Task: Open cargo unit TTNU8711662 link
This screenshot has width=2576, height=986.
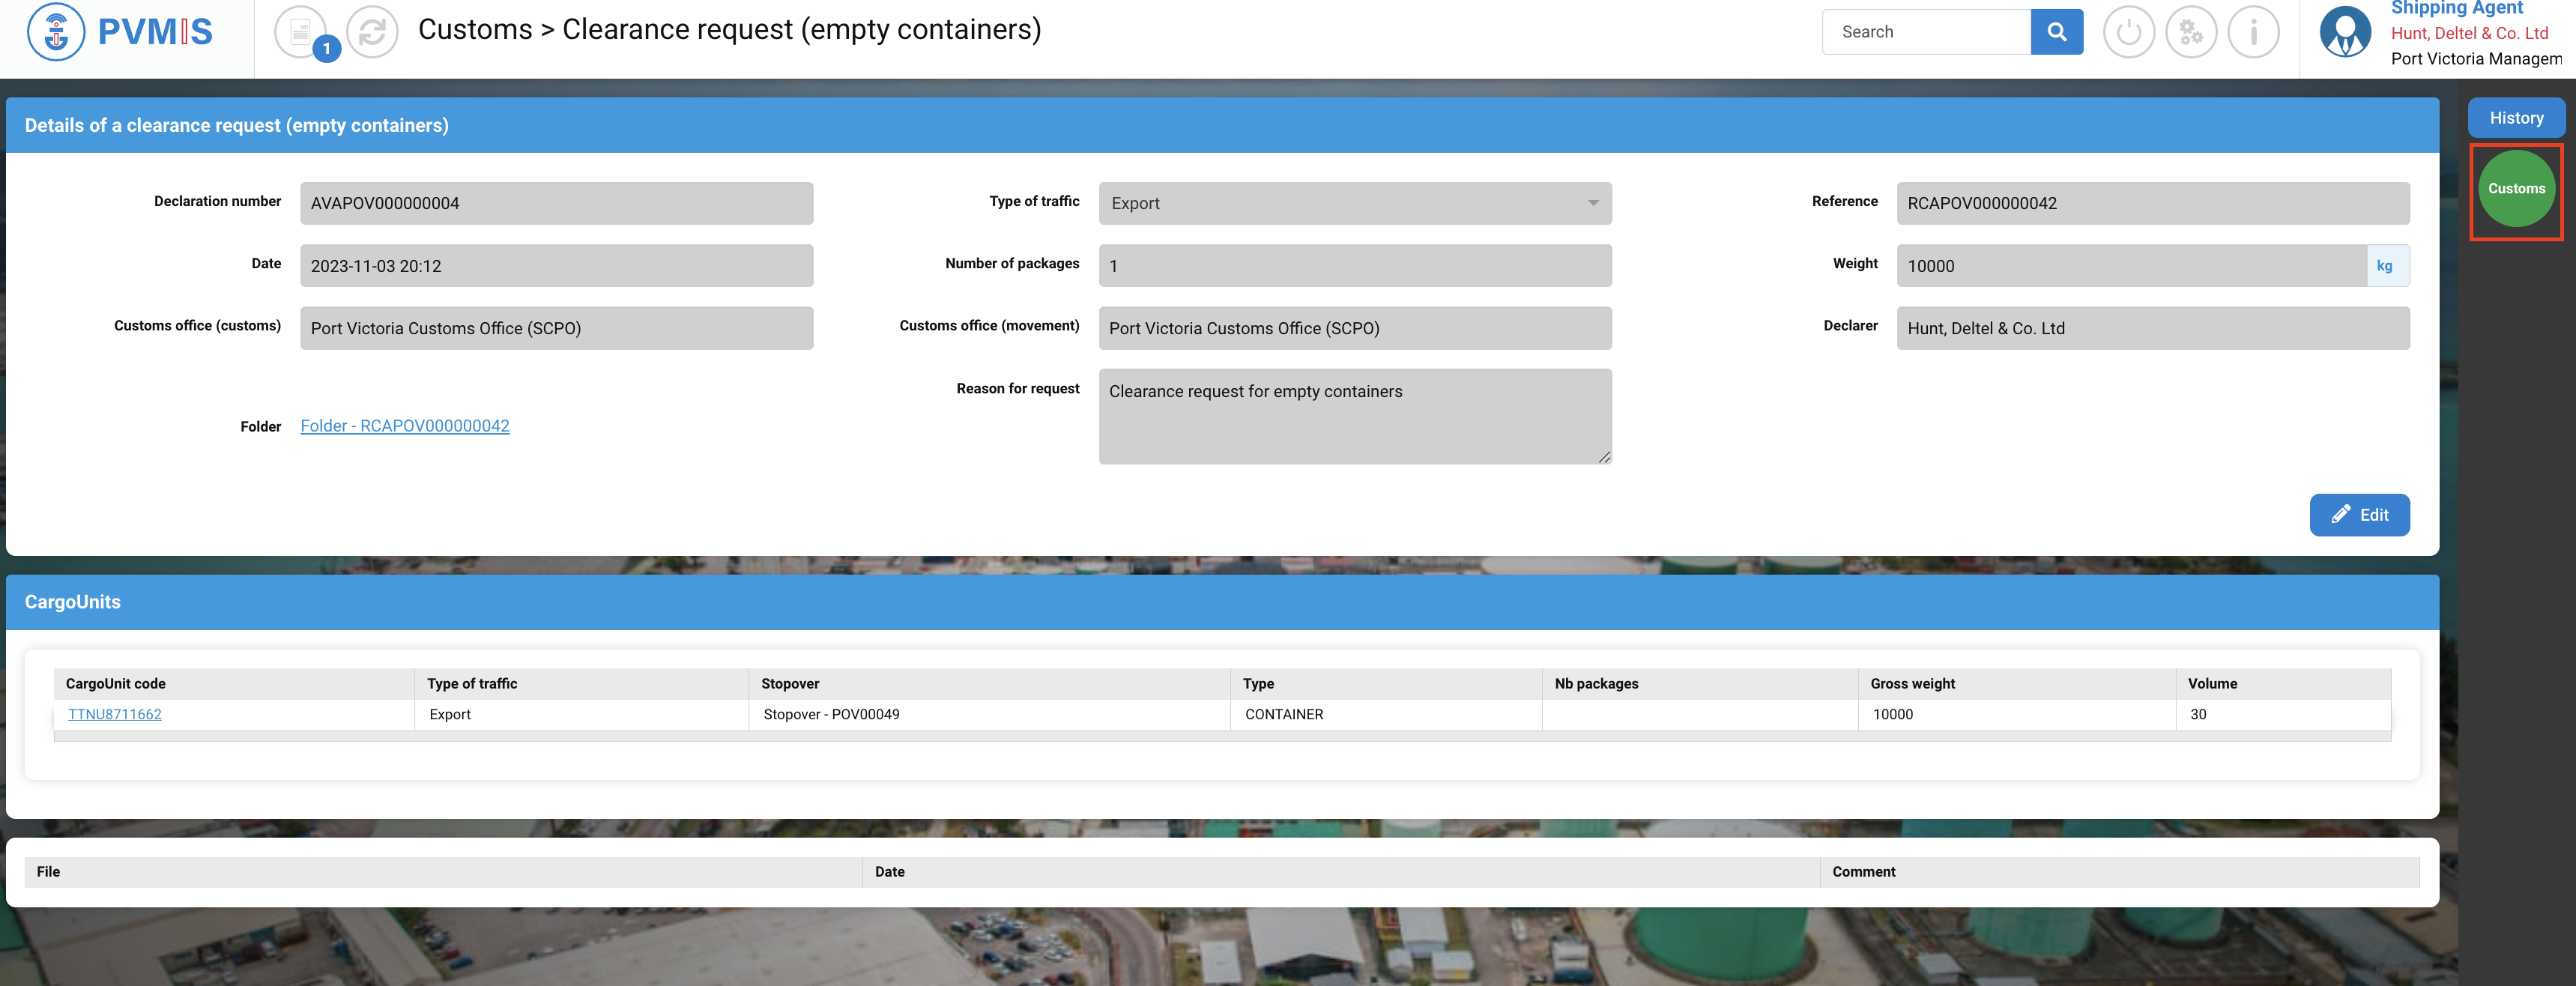Action: tap(115, 714)
